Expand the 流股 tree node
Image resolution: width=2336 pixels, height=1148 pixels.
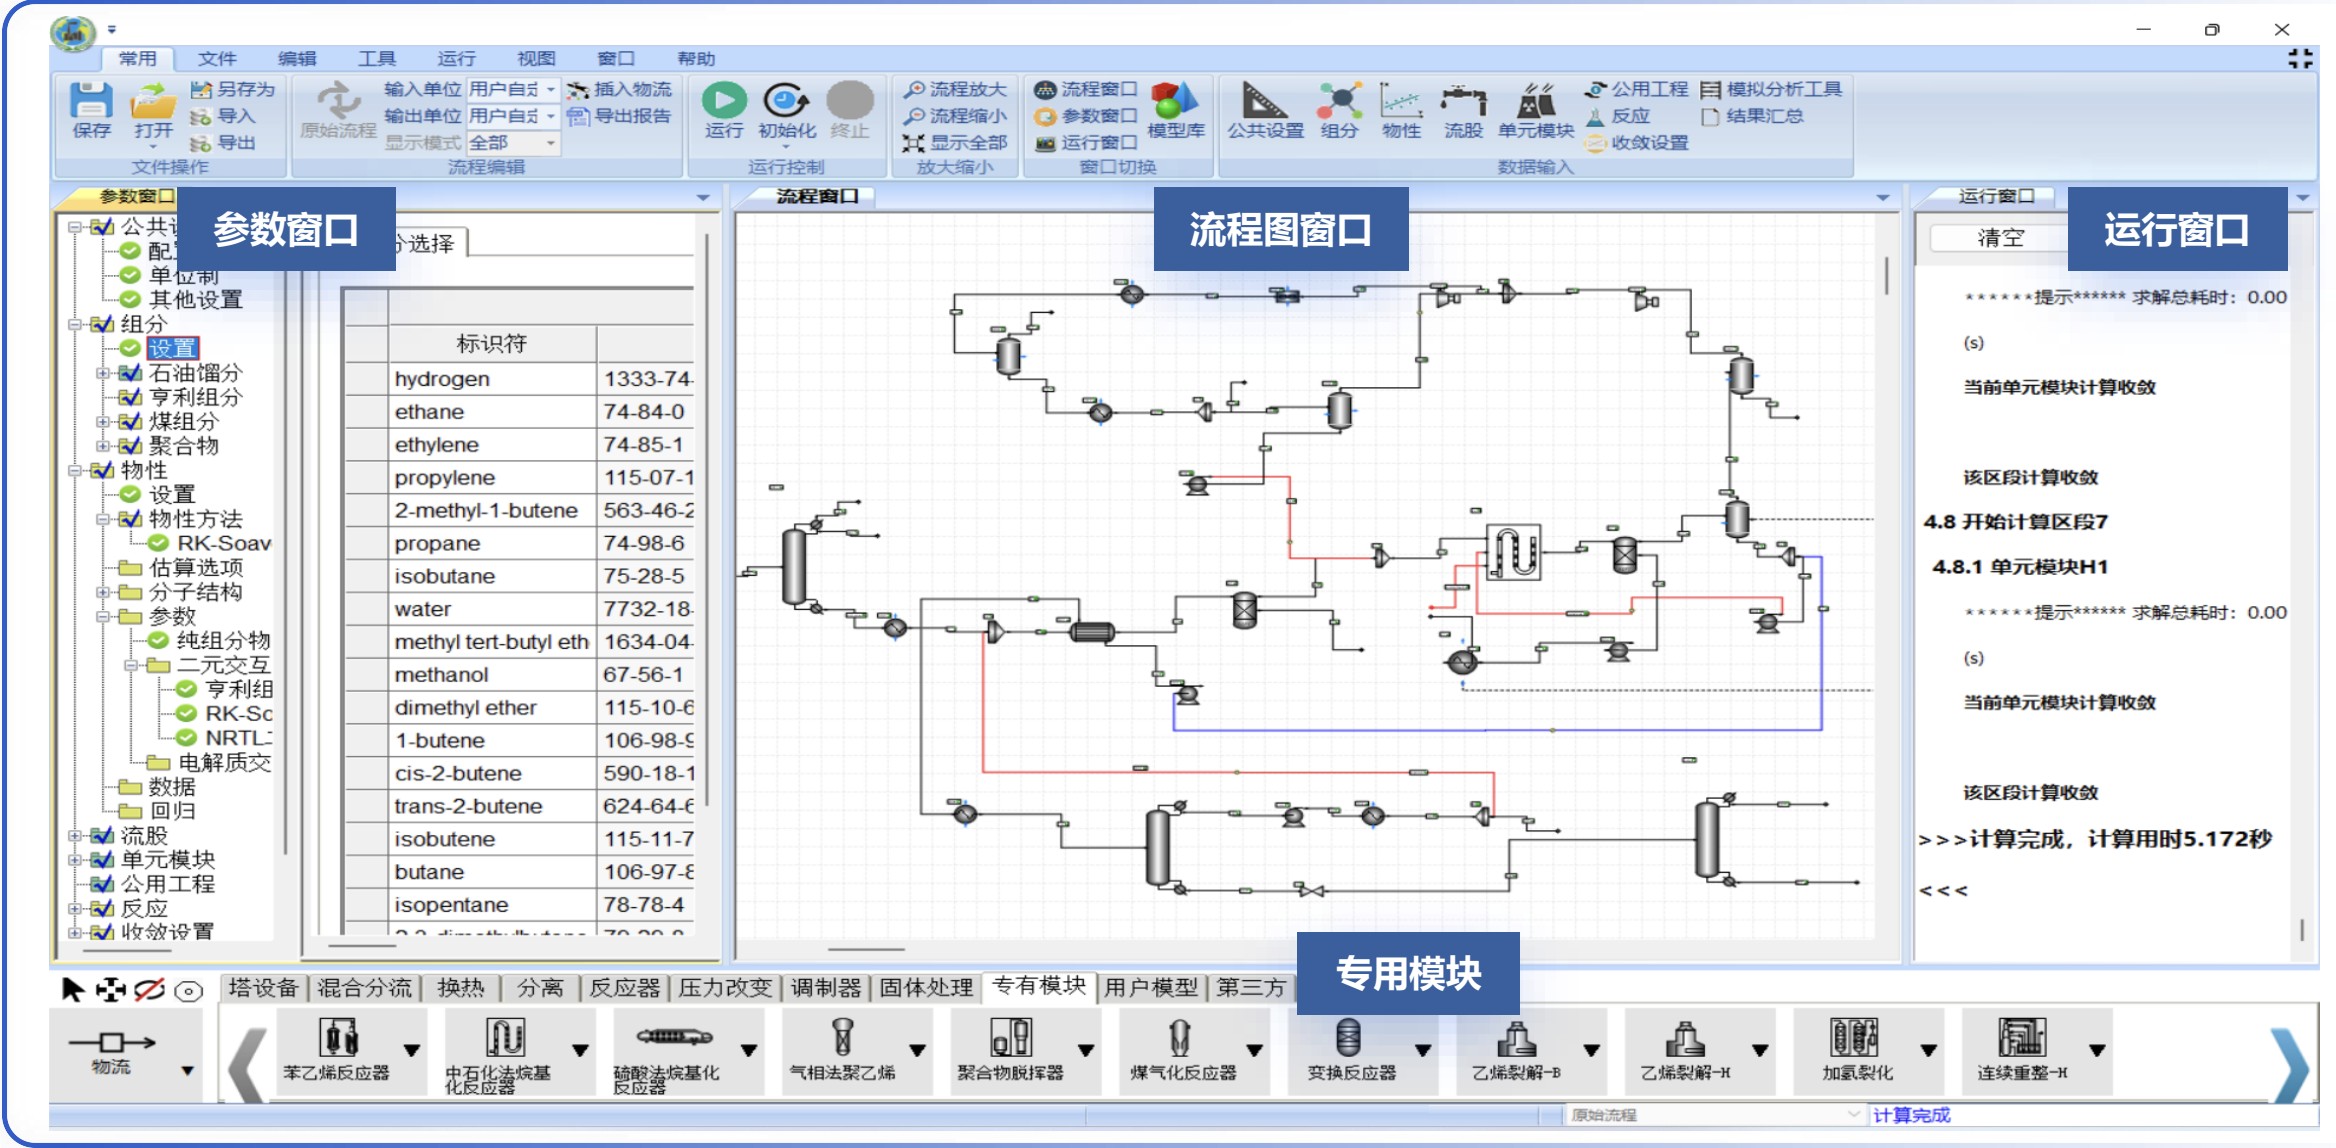coord(75,835)
